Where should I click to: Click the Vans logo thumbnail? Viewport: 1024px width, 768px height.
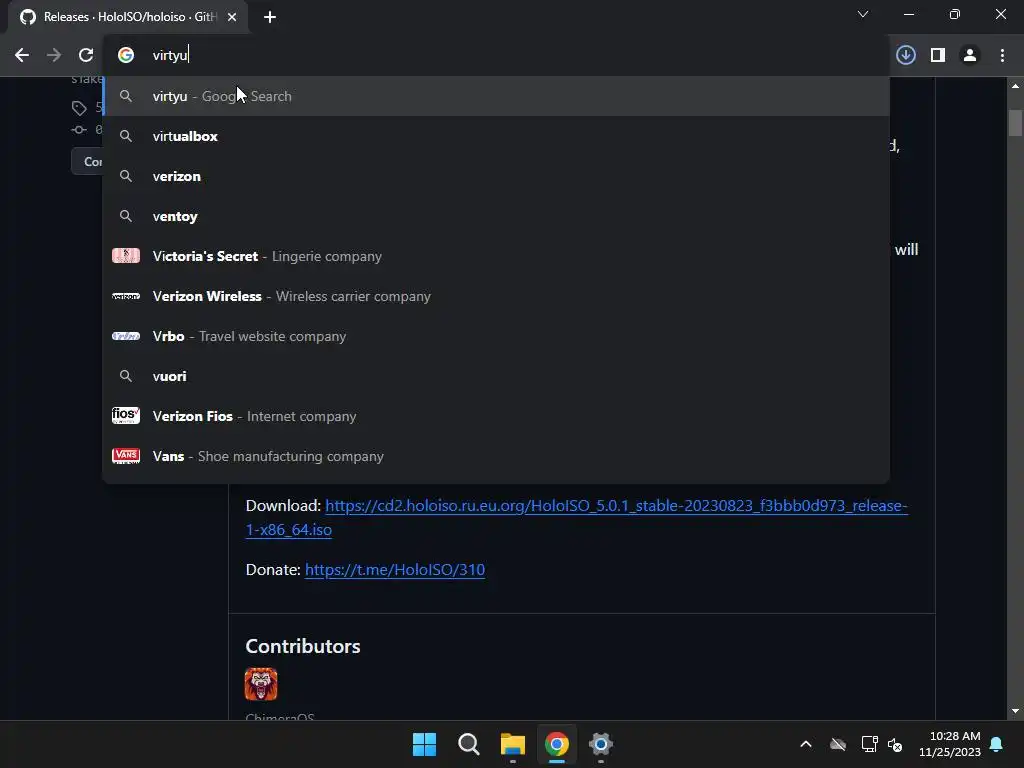tap(126, 456)
